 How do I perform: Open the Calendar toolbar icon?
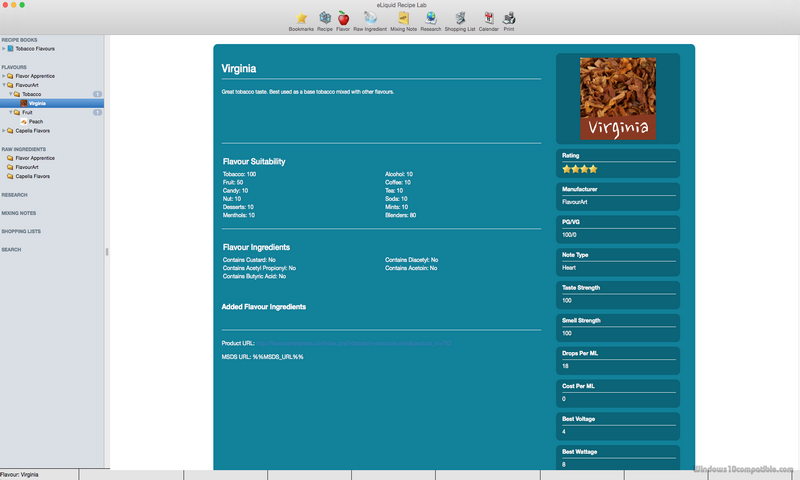[488, 18]
